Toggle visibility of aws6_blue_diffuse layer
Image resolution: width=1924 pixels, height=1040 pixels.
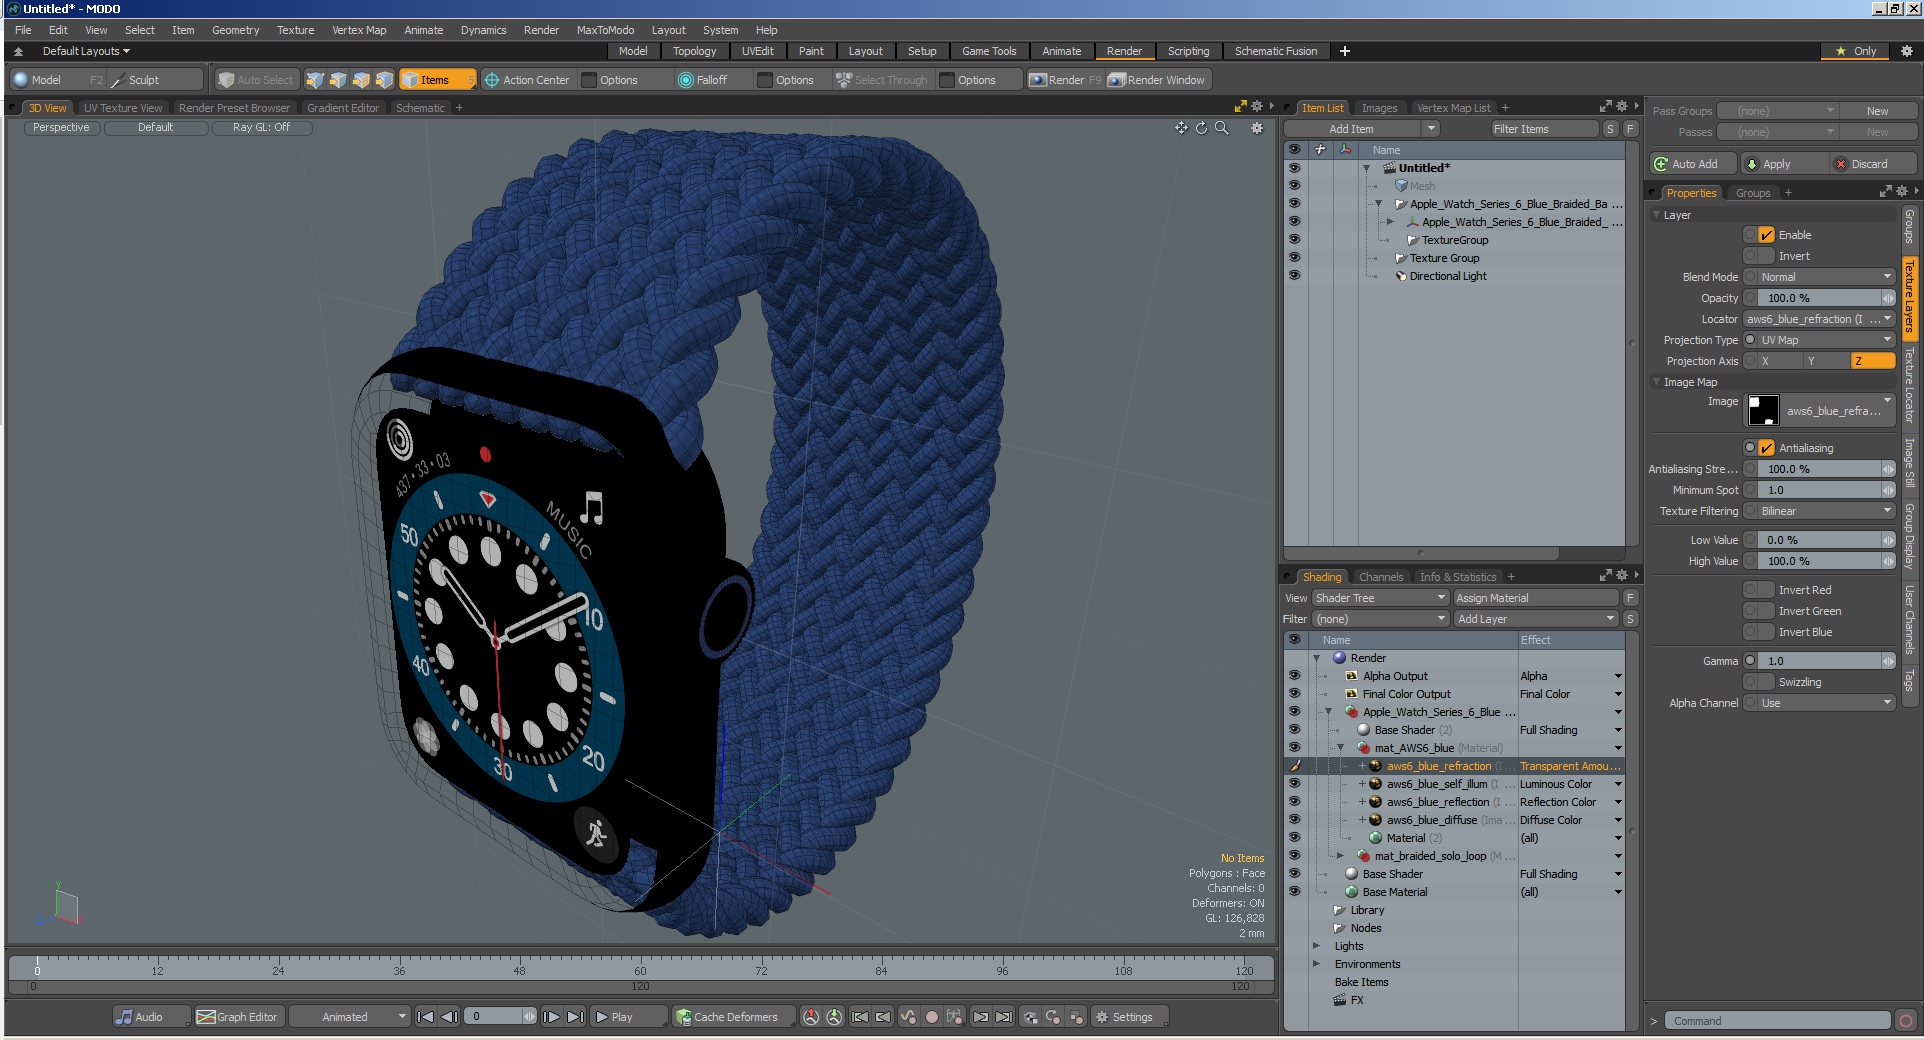1294,820
